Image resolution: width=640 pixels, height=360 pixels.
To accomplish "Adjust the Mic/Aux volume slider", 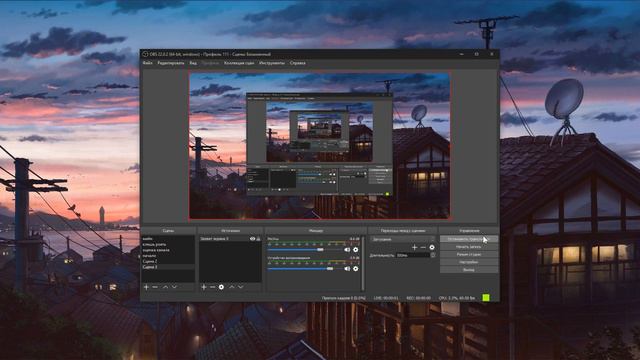I will click(x=320, y=249).
